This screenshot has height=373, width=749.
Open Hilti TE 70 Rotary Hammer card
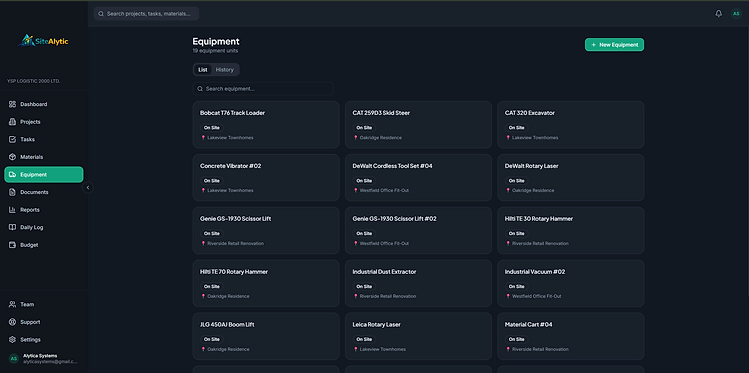click(x=266, y=283)
